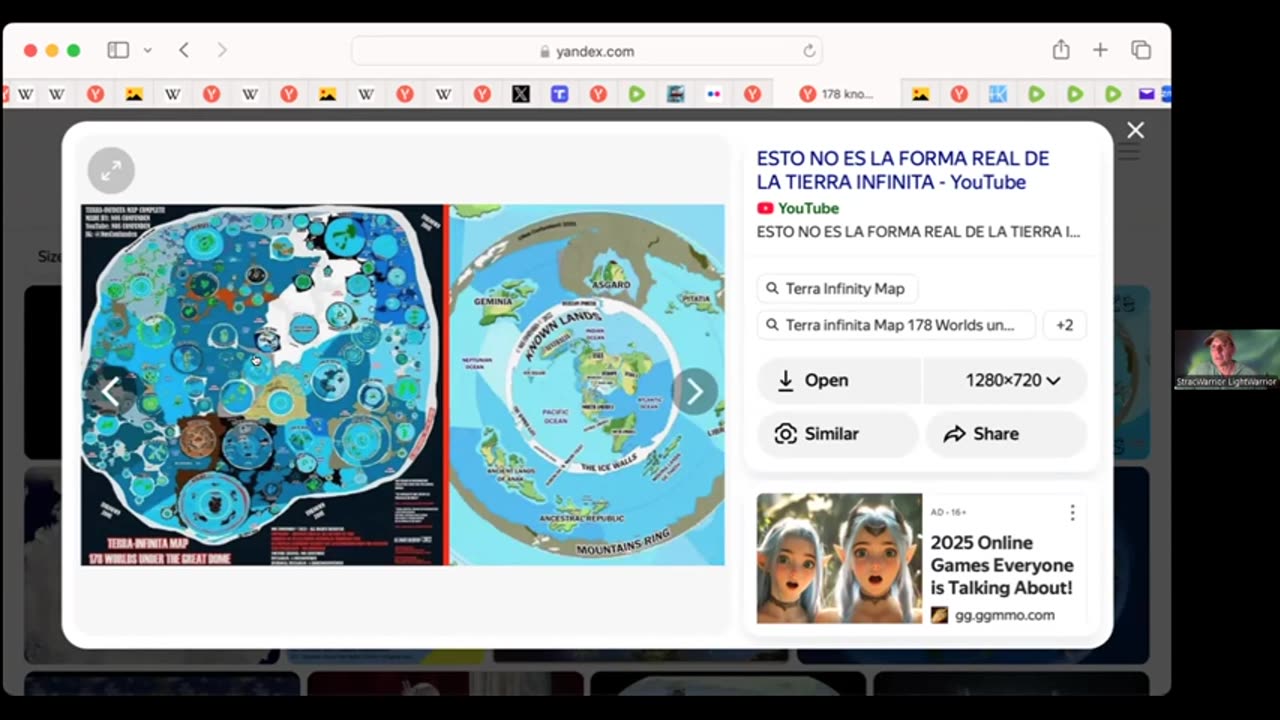Click the video description snippet text

click(918, 231)
